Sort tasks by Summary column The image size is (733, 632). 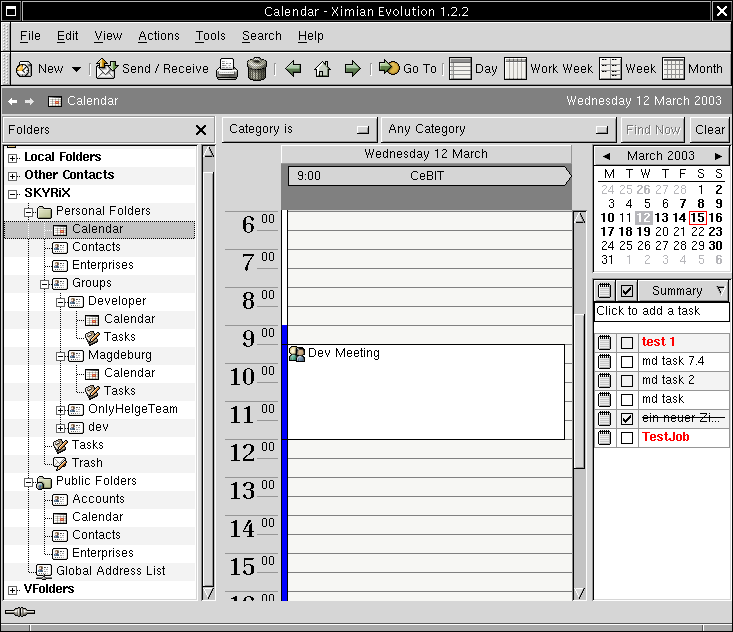point(683,291)
